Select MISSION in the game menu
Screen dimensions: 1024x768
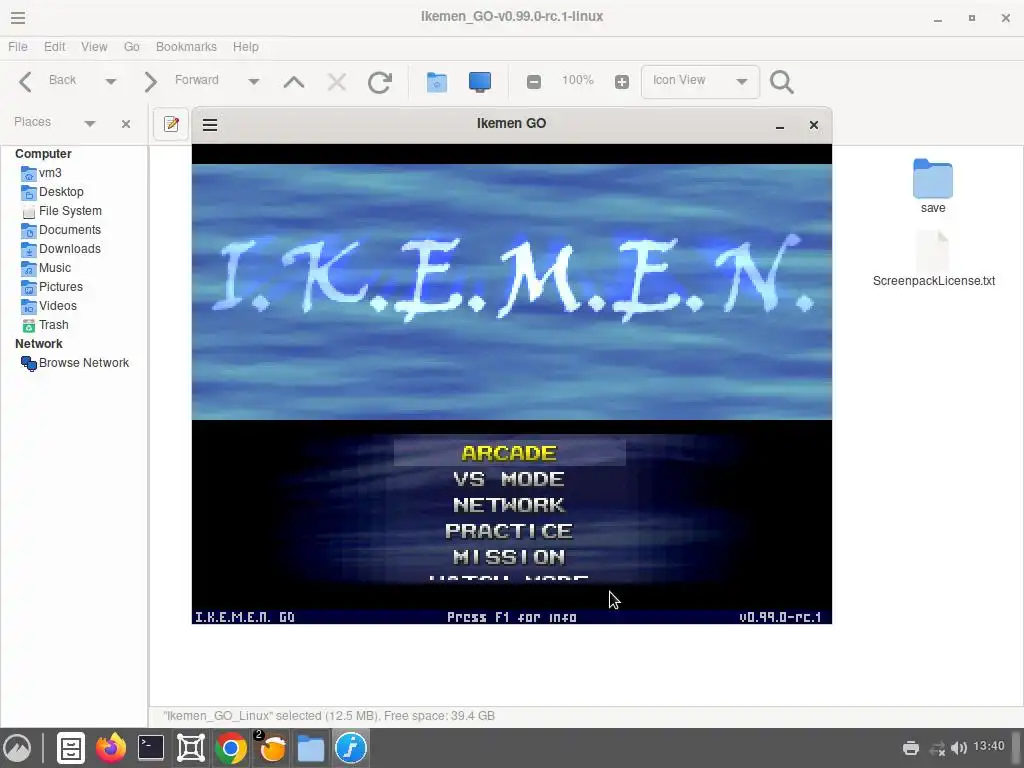pyautogui.click(x=509, y=557)
